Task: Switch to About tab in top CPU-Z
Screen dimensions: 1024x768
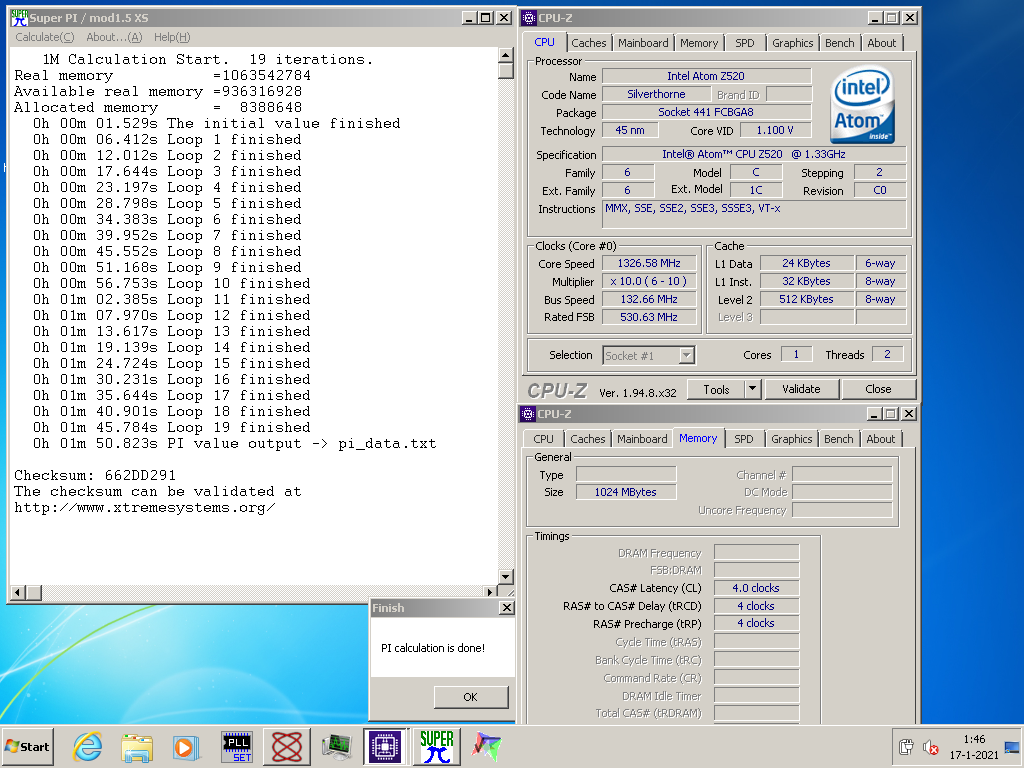Action: pos(882,43)
